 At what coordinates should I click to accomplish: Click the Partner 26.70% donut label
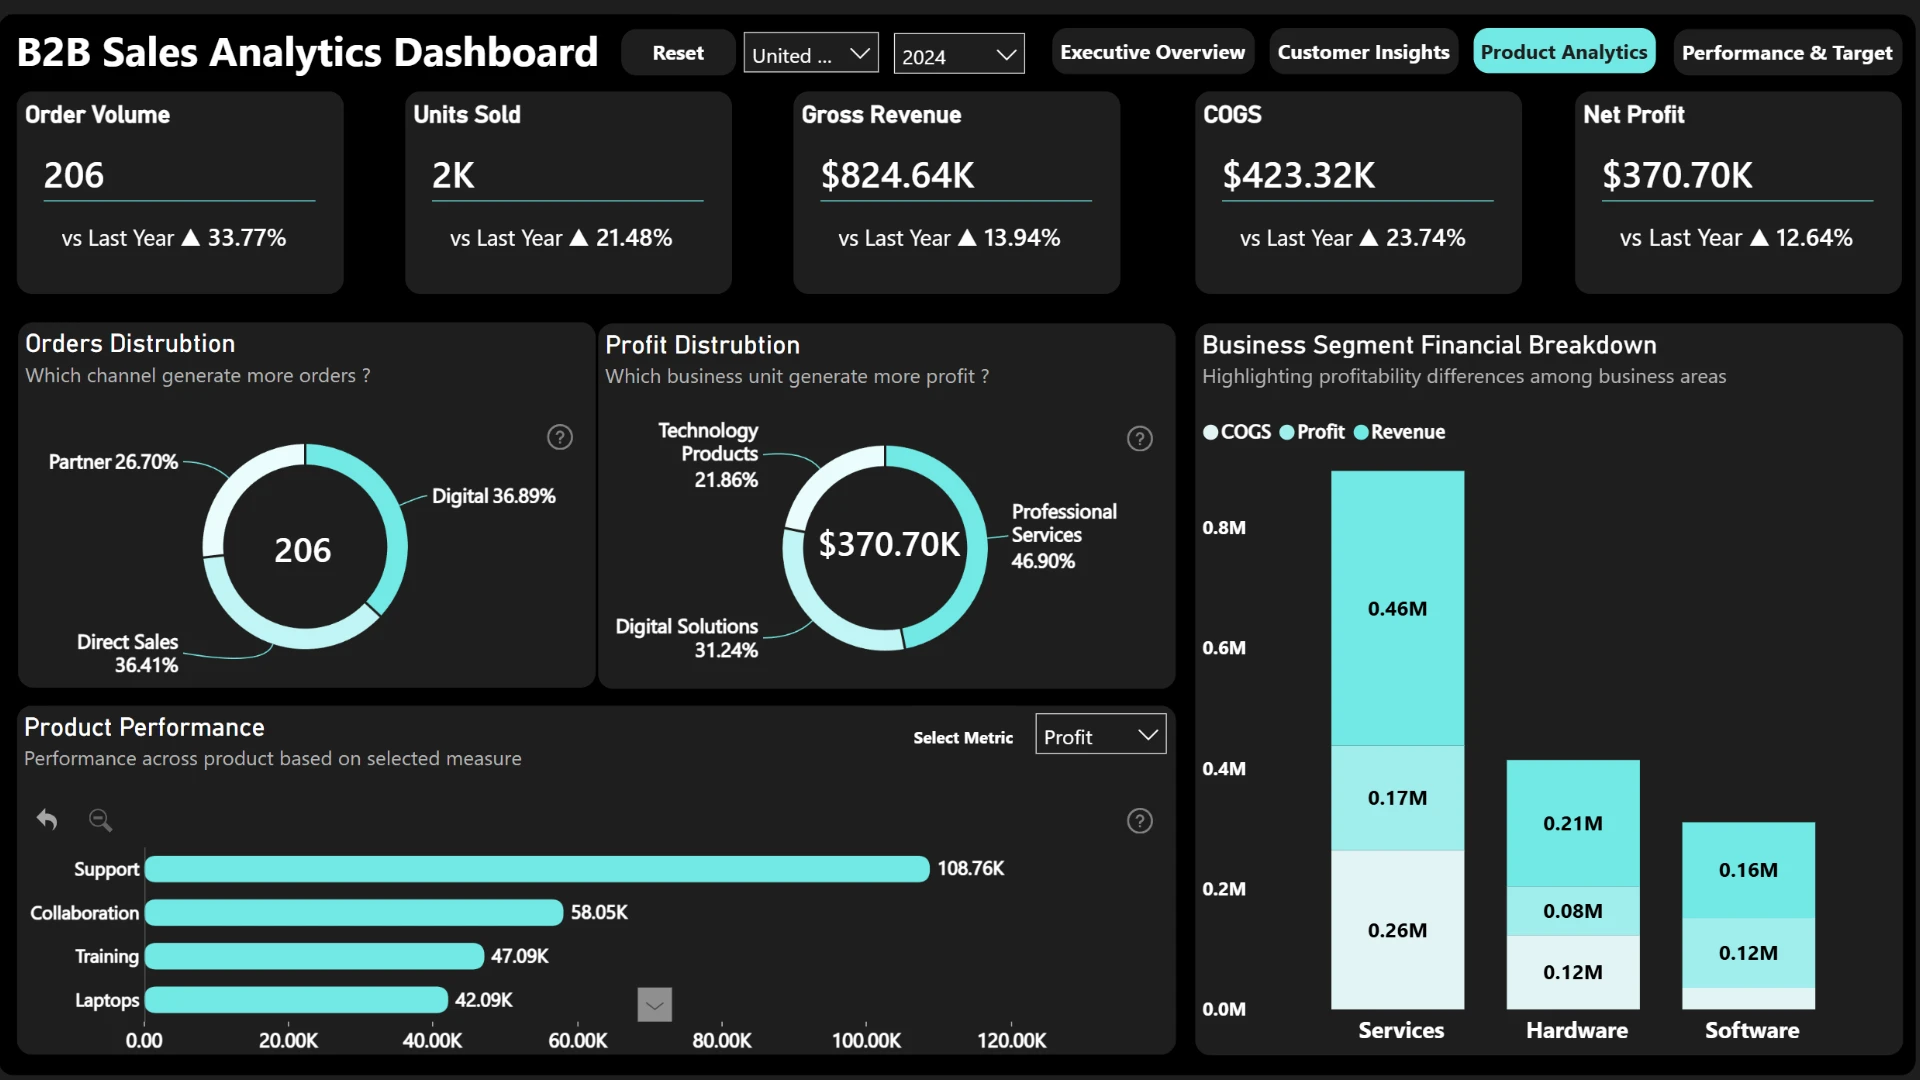(x=113, y=462)
